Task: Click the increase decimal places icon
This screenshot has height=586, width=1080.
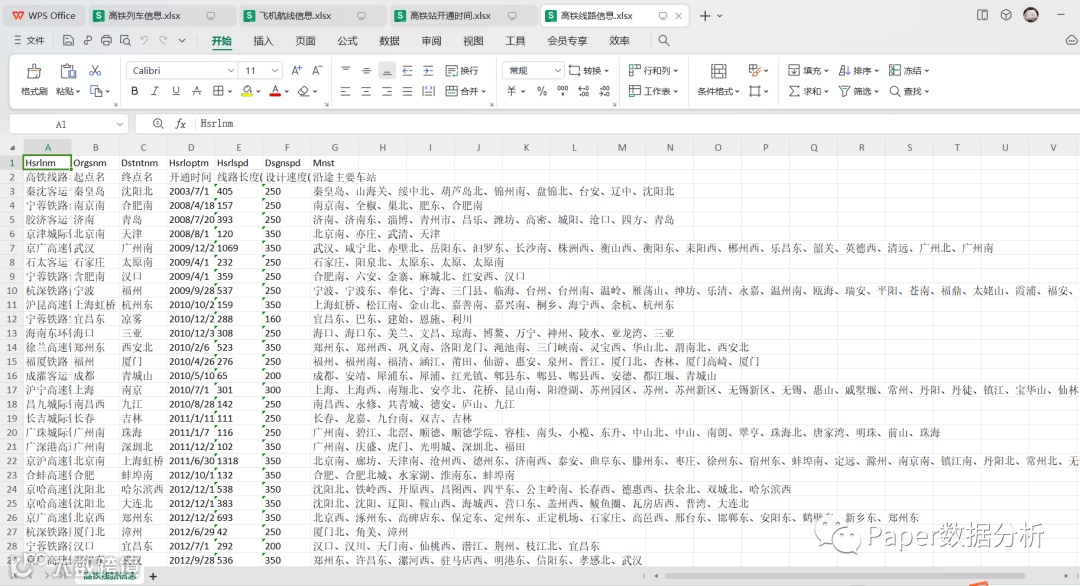Action: point(583,91)
